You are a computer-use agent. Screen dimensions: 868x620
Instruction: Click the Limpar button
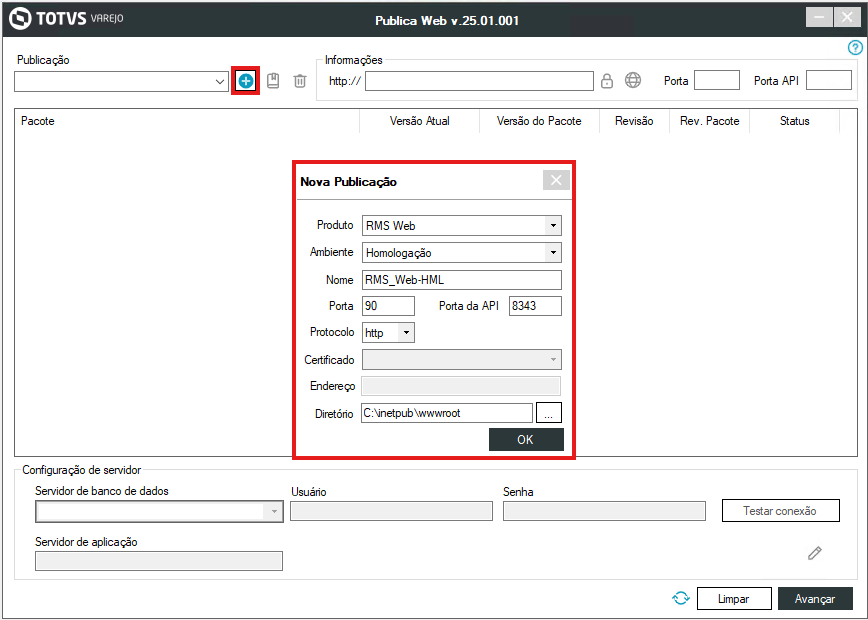734,598
